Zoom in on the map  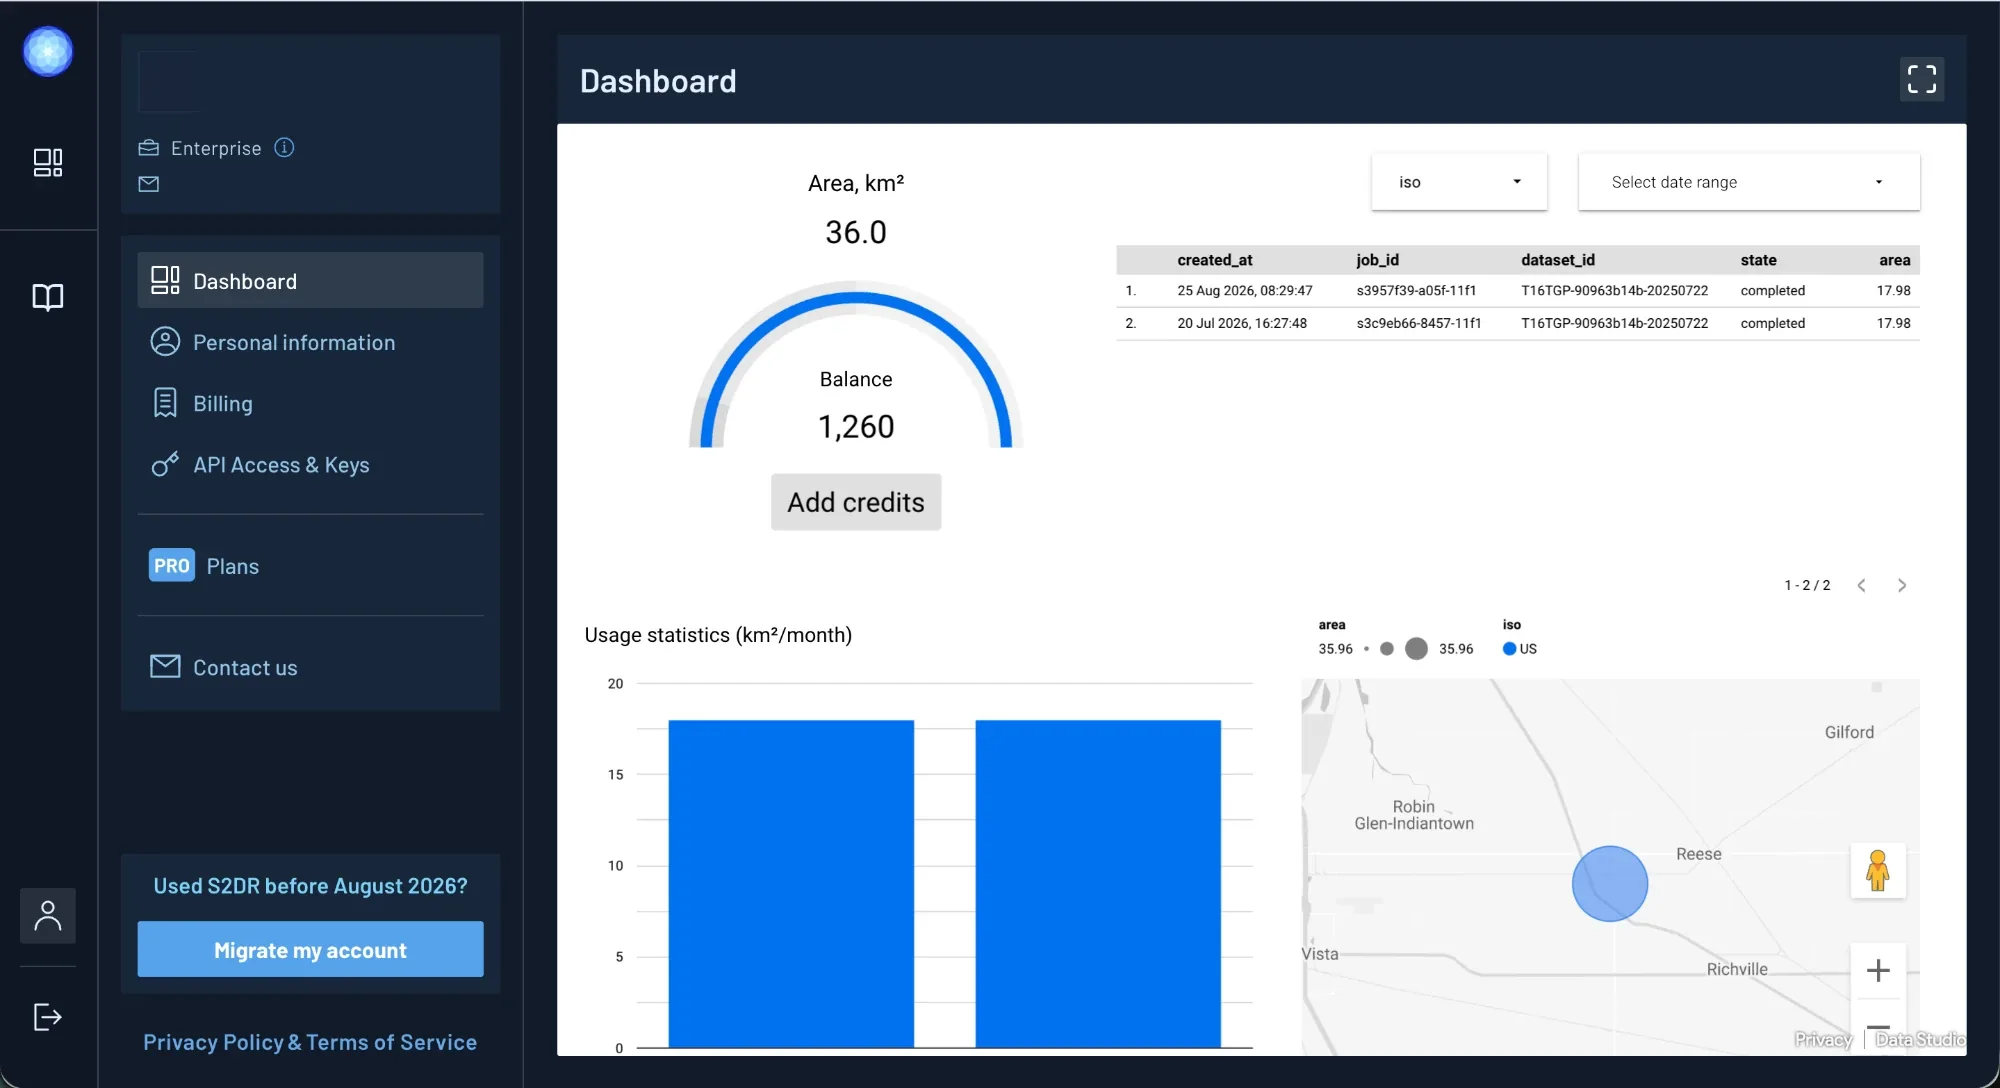pyautogui.click(x=1878, y=970)
